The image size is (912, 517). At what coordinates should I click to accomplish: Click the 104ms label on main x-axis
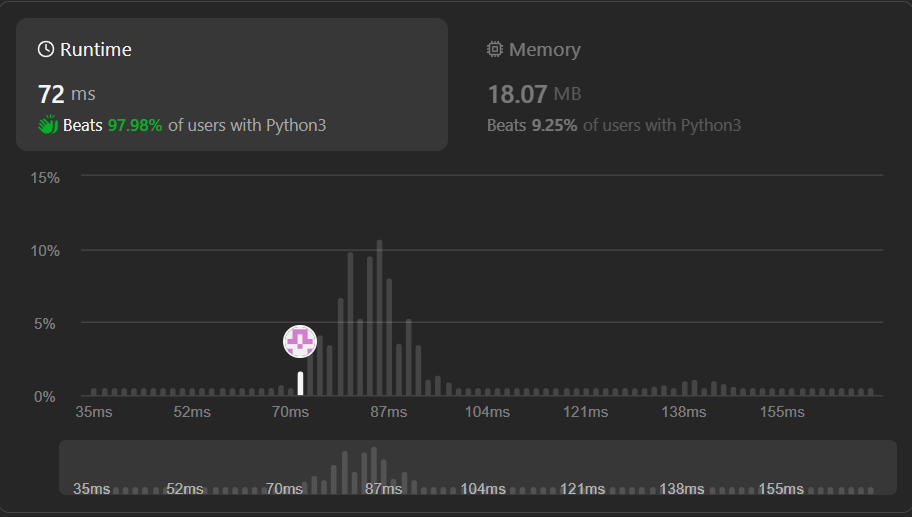(486, 411)
